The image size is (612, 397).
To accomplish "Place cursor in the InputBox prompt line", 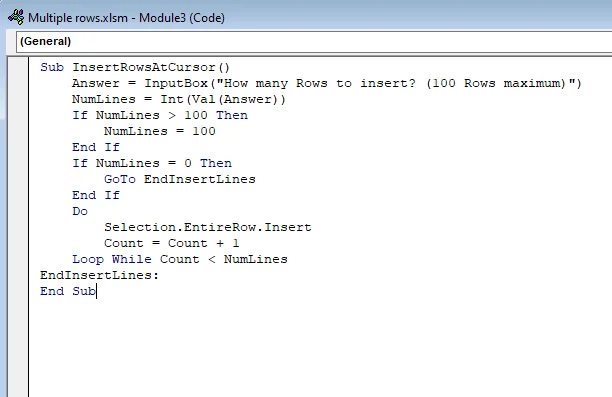I will [327, 83].
